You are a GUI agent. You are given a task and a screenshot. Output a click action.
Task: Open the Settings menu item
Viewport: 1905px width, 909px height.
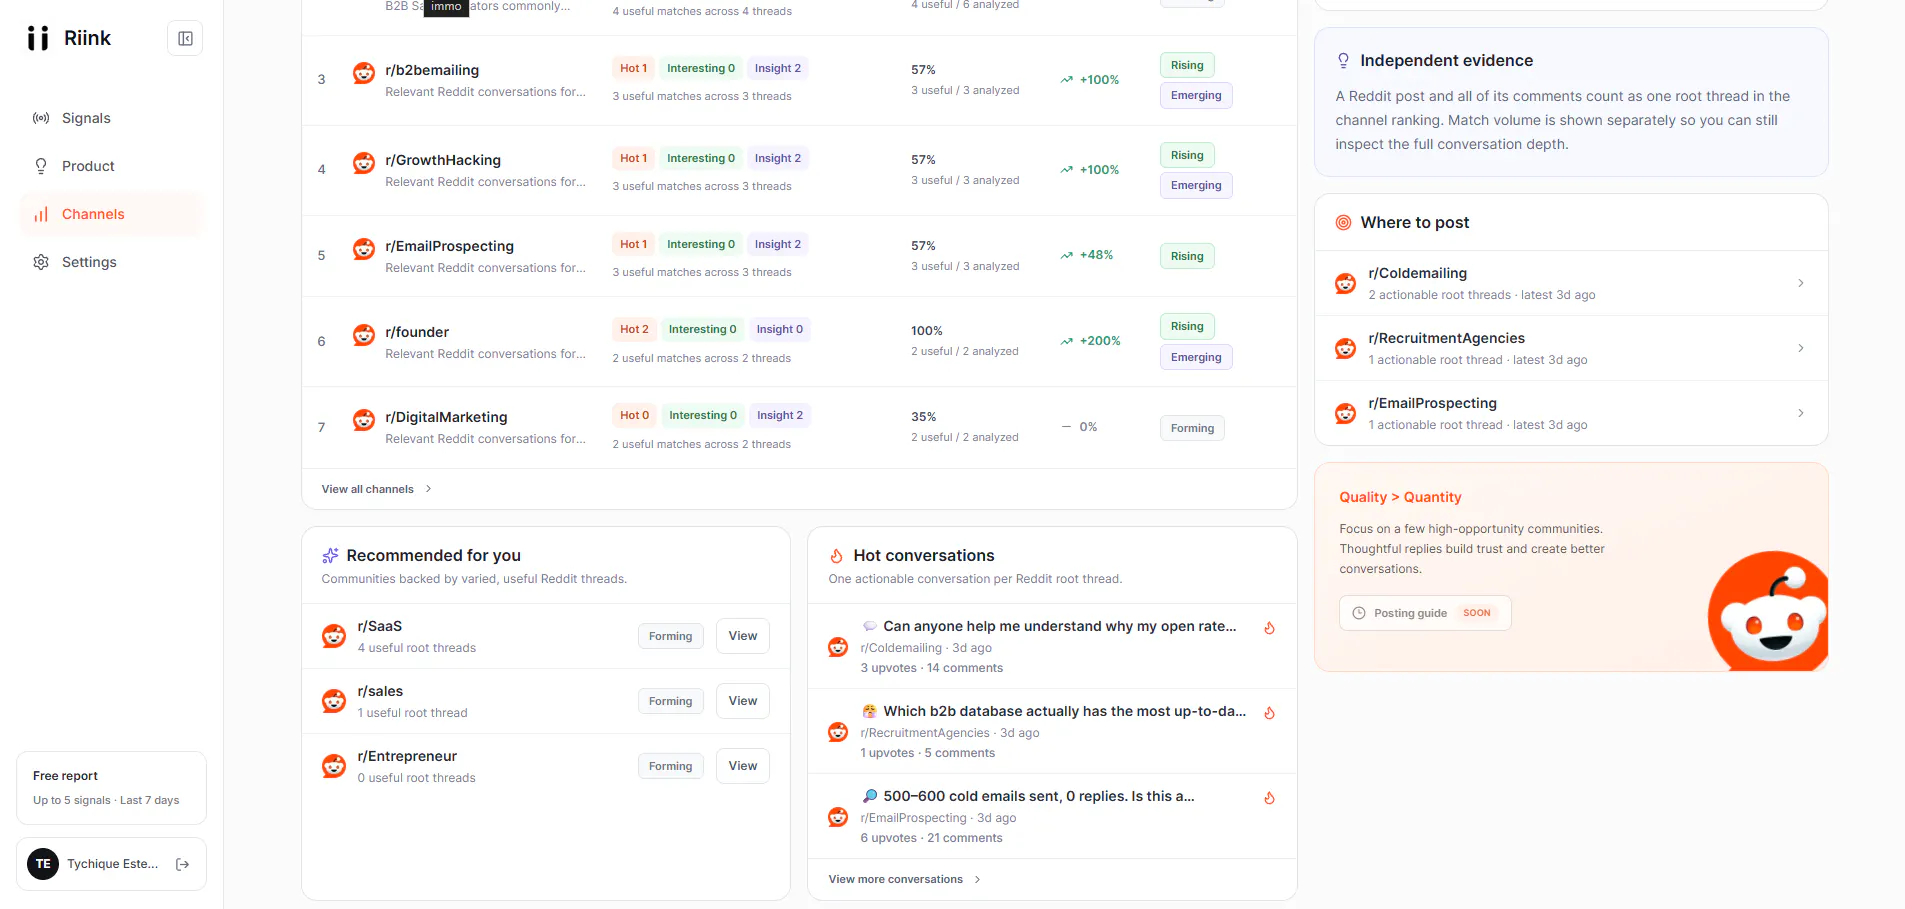[111, 262]
